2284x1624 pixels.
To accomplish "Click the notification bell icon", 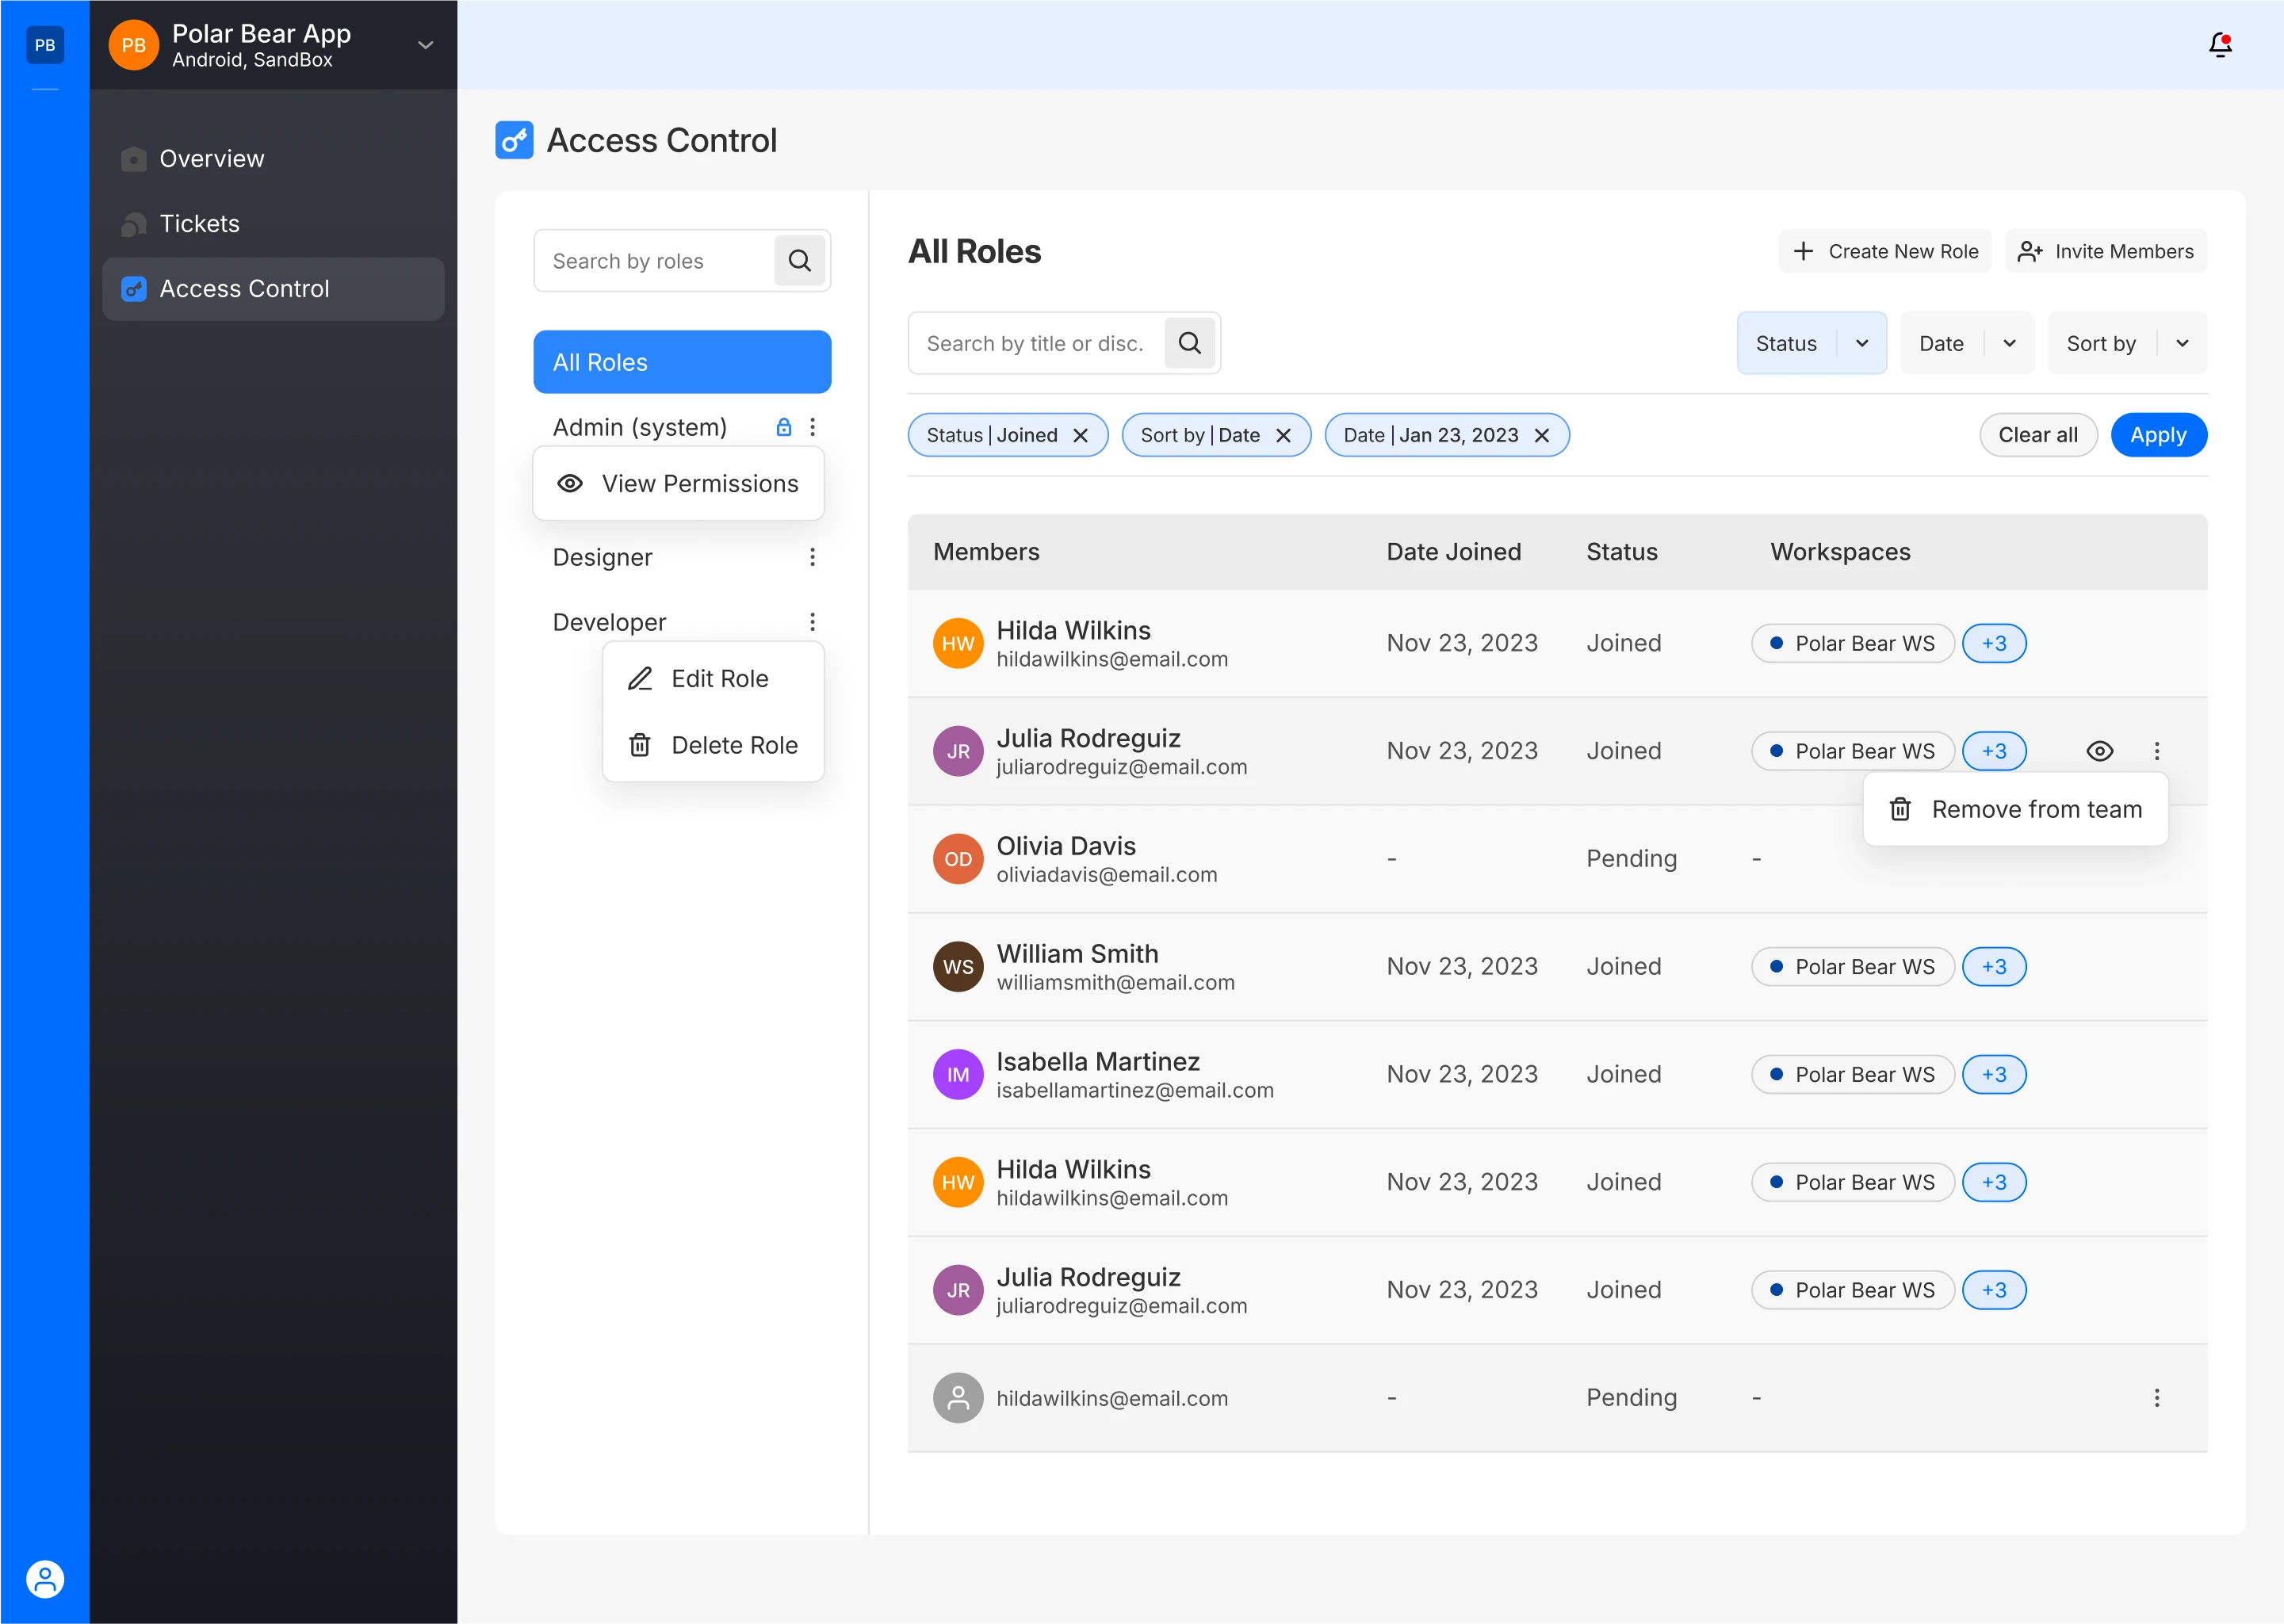I will point(2219,45).
